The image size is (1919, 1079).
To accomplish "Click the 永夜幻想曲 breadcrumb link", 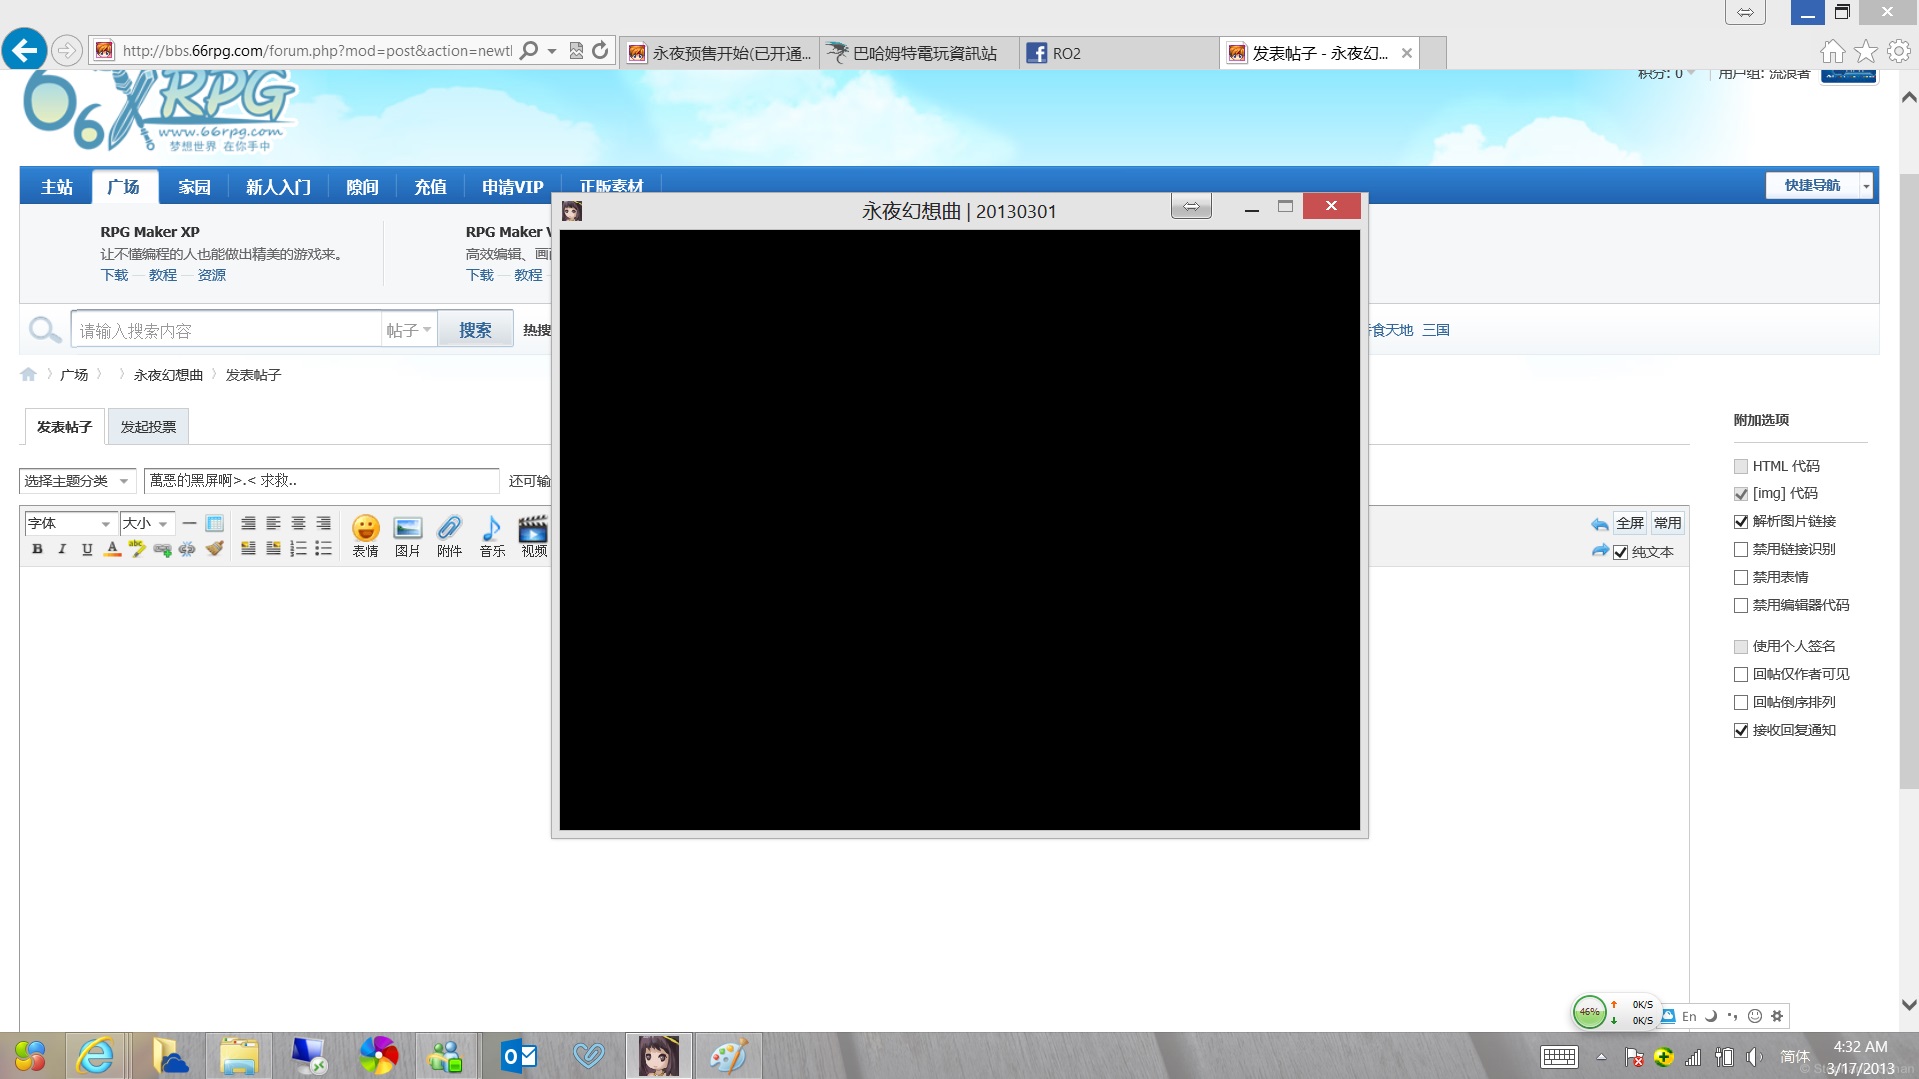I will (168, 375).
